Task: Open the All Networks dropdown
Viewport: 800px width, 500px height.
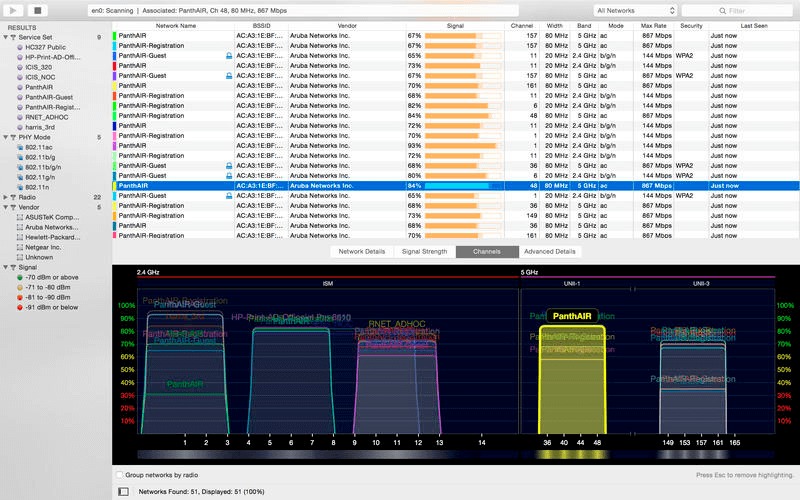Action: pos(635,11)
